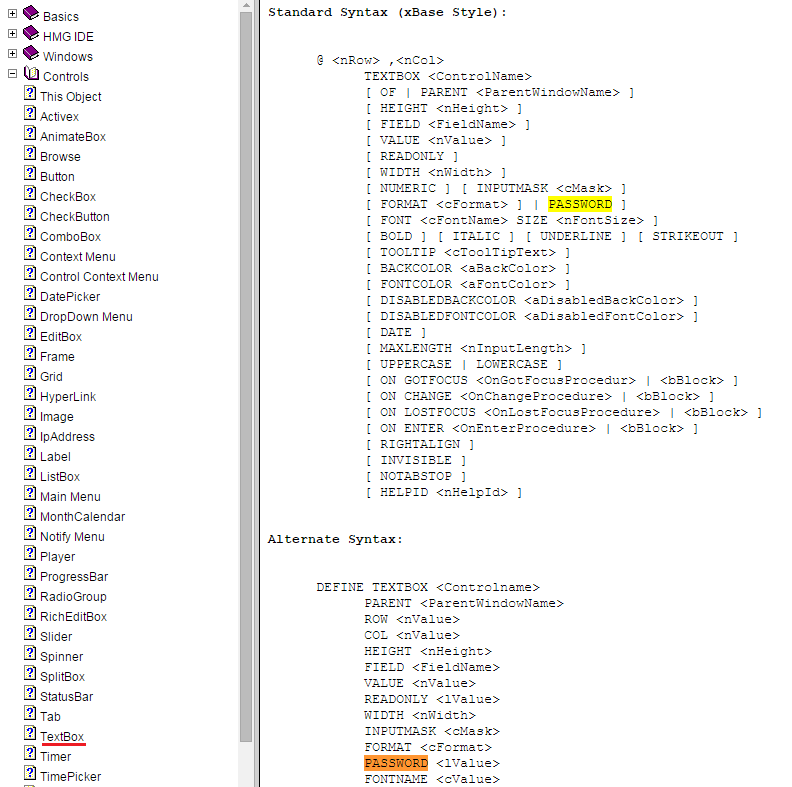Go to the RichEditBox page

(x=73, y=616)
